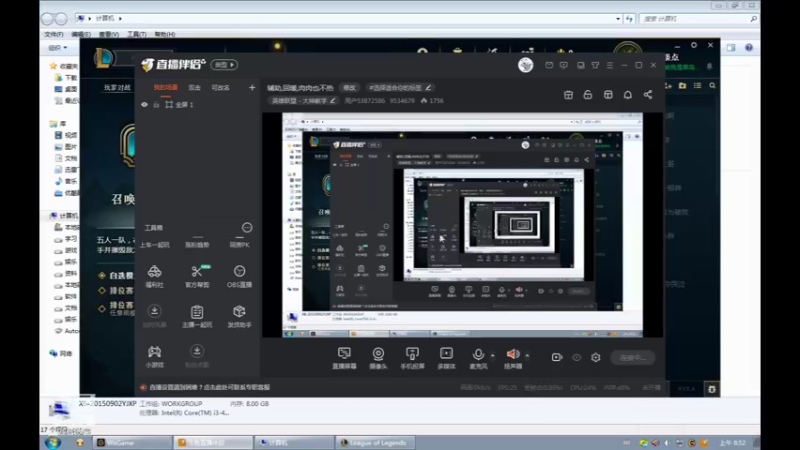
Task: Open the 工具(T) menu in Explorer
Action: coord(136,34)
